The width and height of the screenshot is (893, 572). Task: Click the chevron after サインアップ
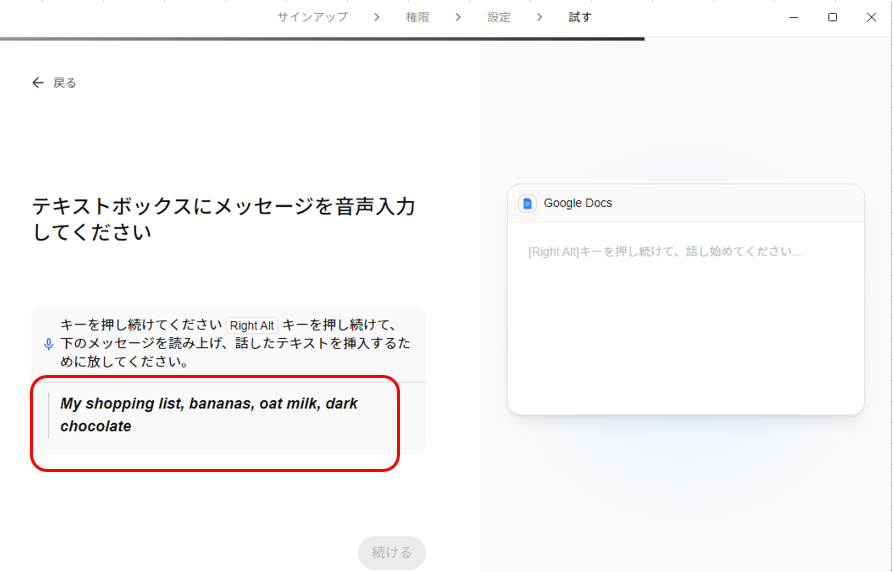pyautogui.click(x=376, y=17)
